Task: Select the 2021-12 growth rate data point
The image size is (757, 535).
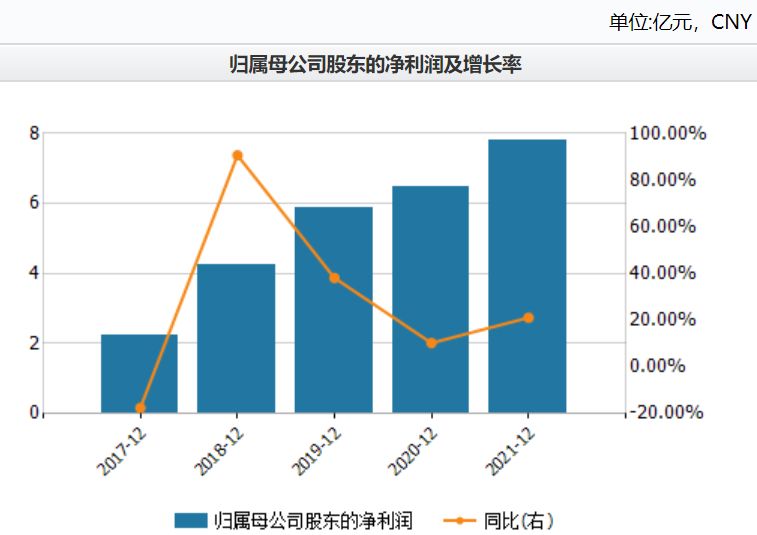Action: click(529, 318)
